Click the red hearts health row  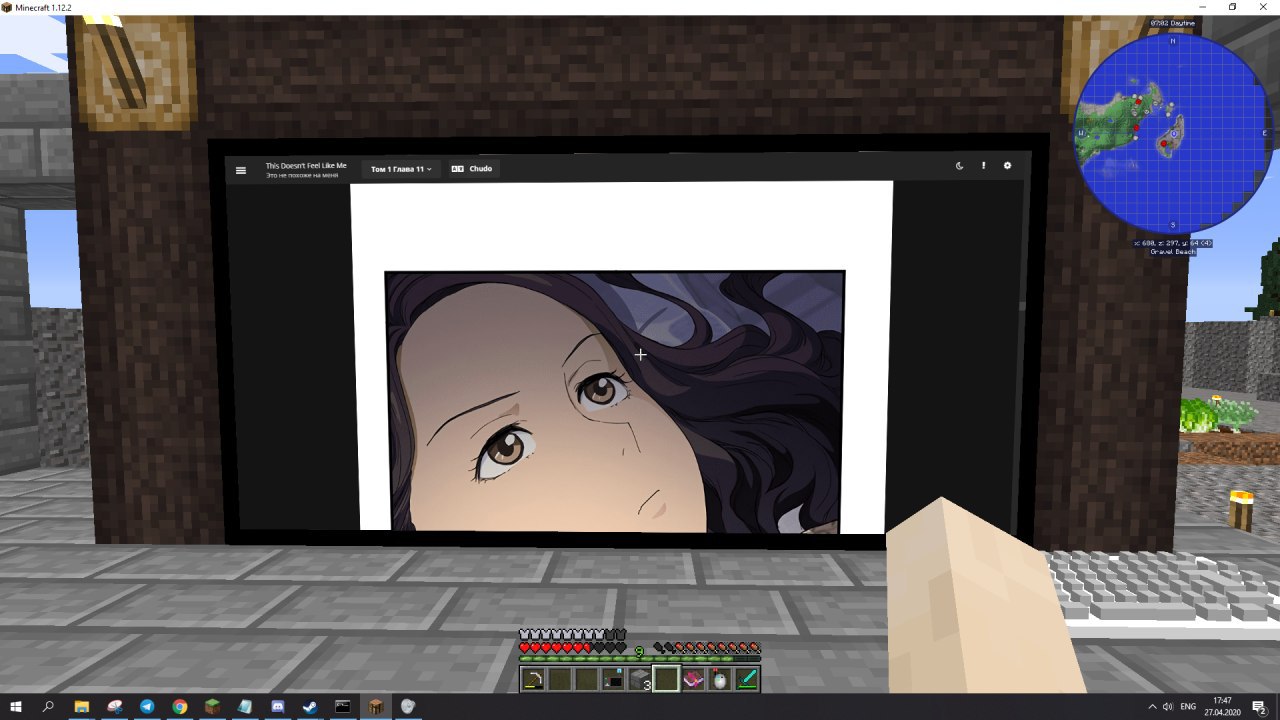tap(572, 648)
